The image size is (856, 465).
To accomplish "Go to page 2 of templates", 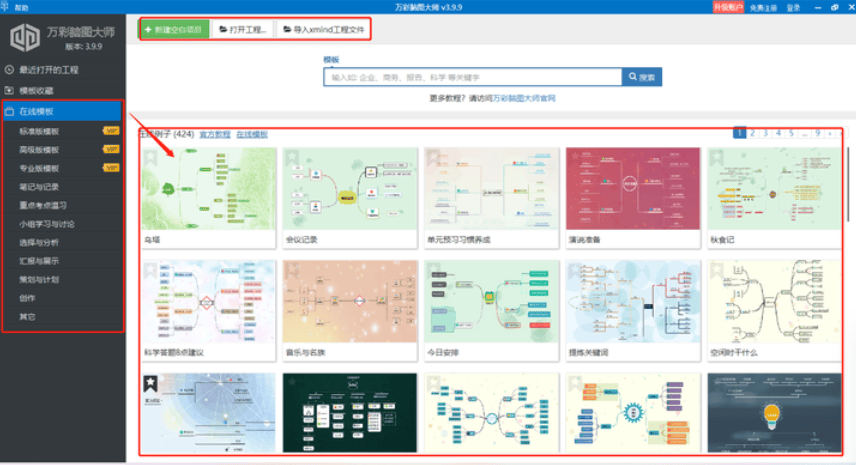I will [x=753, y=133].
